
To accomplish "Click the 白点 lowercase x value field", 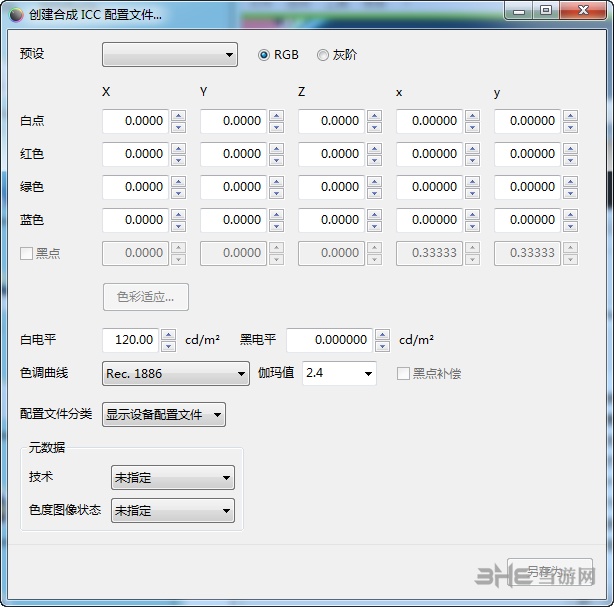I will pyautogui.click(x=429, y=121).
